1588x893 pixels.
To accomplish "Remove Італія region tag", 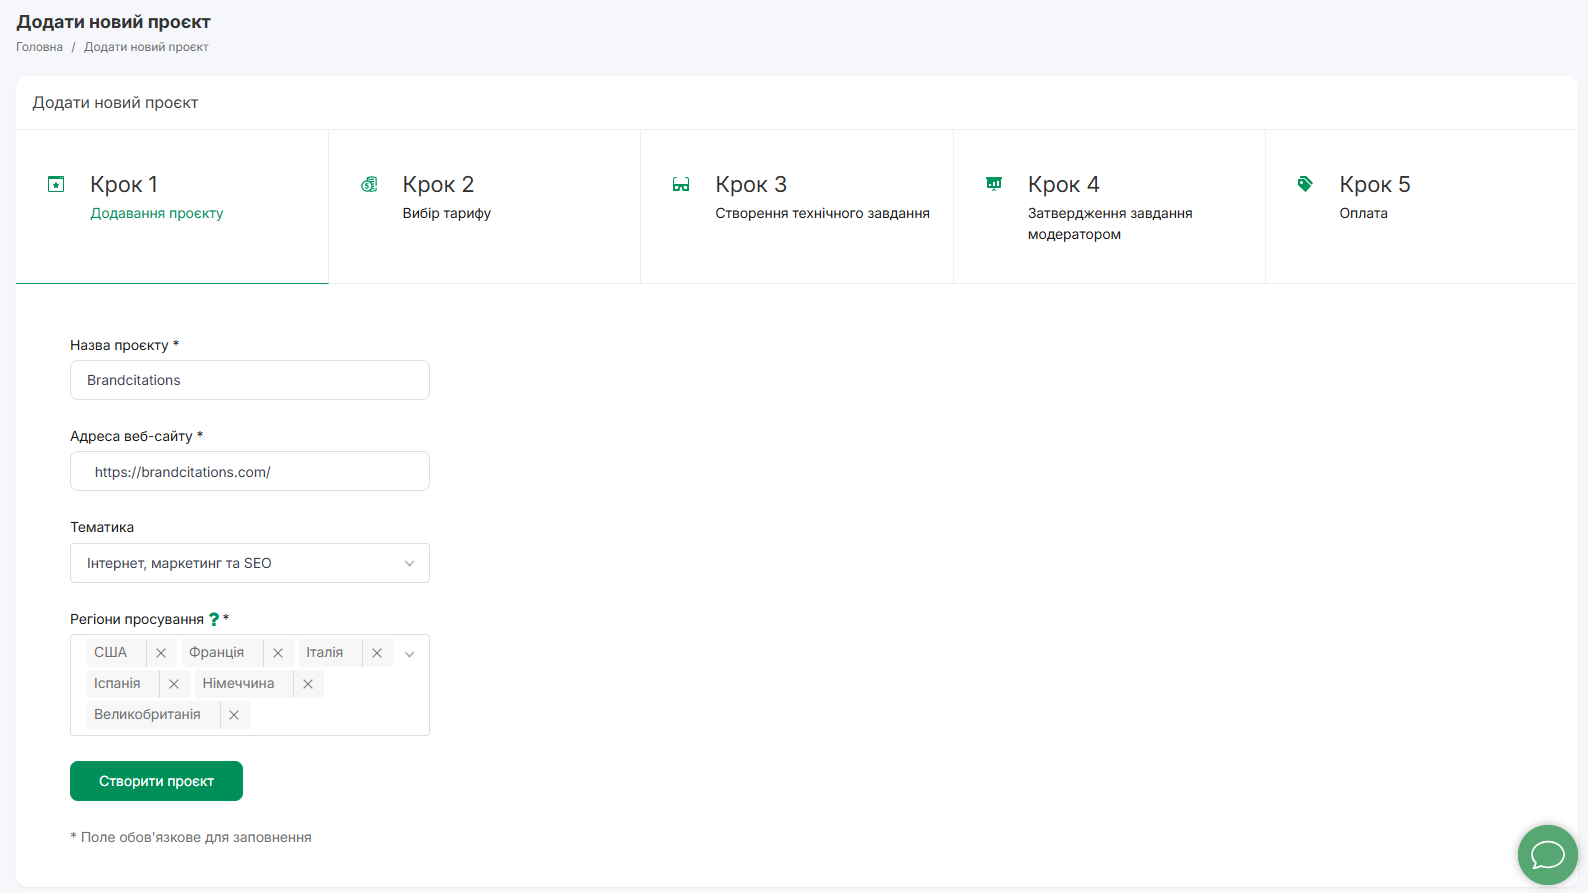I will (x=377, y=653).
